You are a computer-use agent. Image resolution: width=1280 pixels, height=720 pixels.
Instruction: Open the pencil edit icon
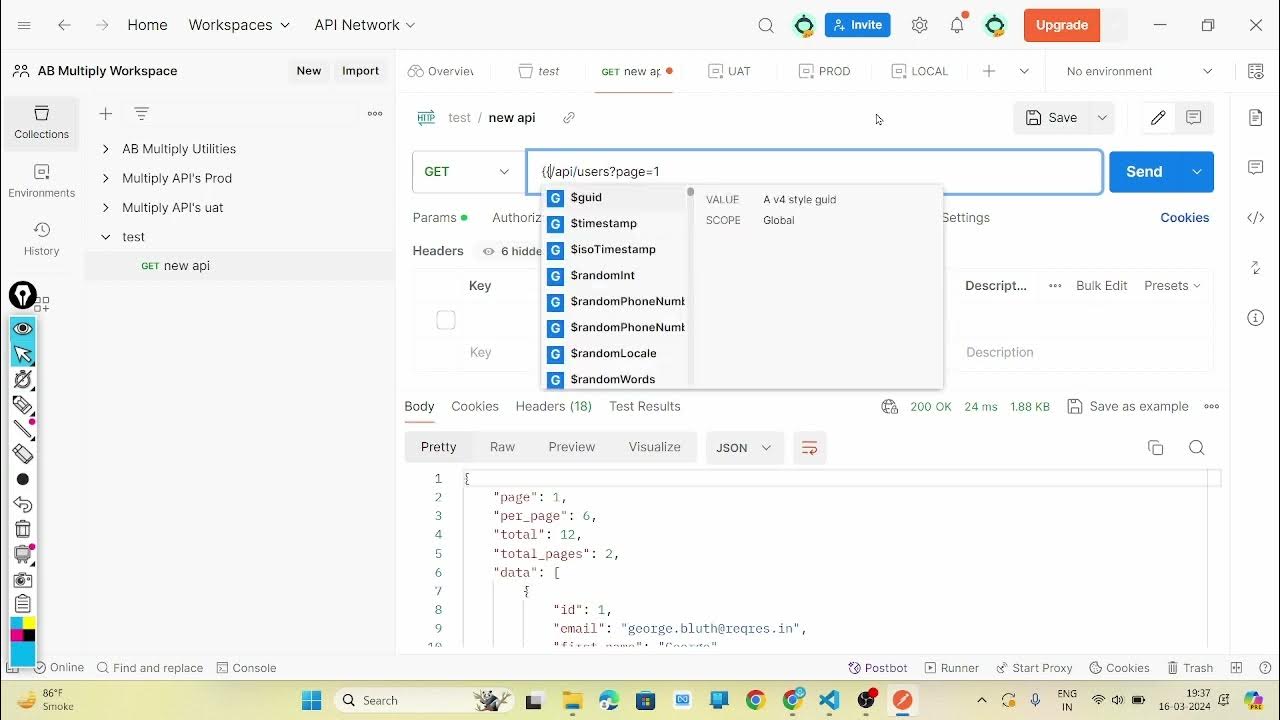tap(1158, 118)
